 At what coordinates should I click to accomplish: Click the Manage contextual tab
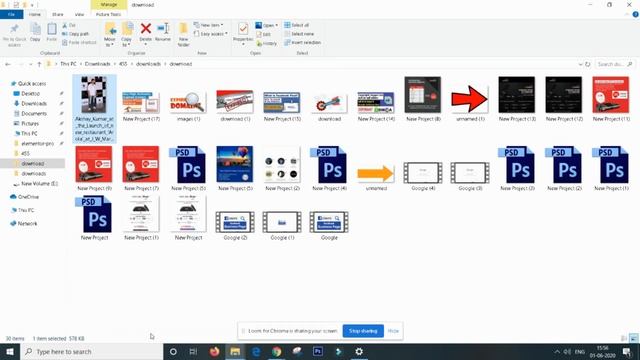pyautogui.click(x=109, y=4)
